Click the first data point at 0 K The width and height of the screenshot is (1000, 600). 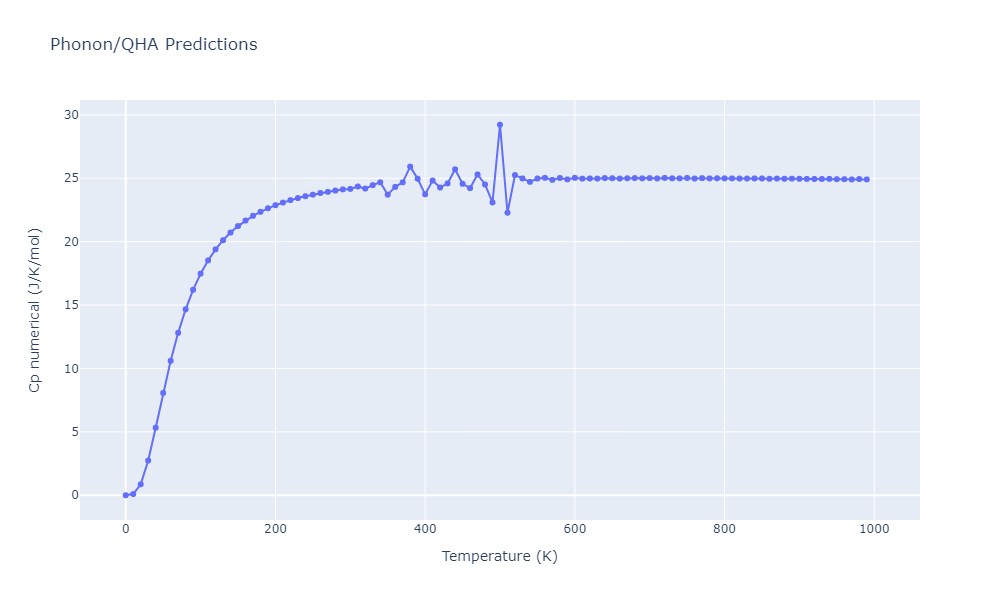pyautogui.click(x=125, y=495)
